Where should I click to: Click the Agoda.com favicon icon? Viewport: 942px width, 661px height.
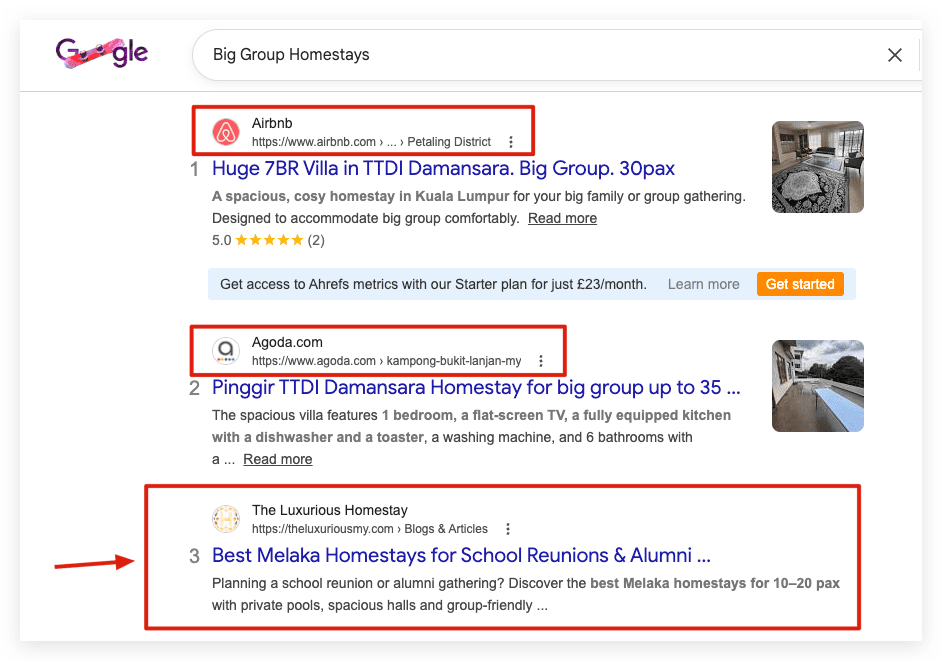coord(226,351)
